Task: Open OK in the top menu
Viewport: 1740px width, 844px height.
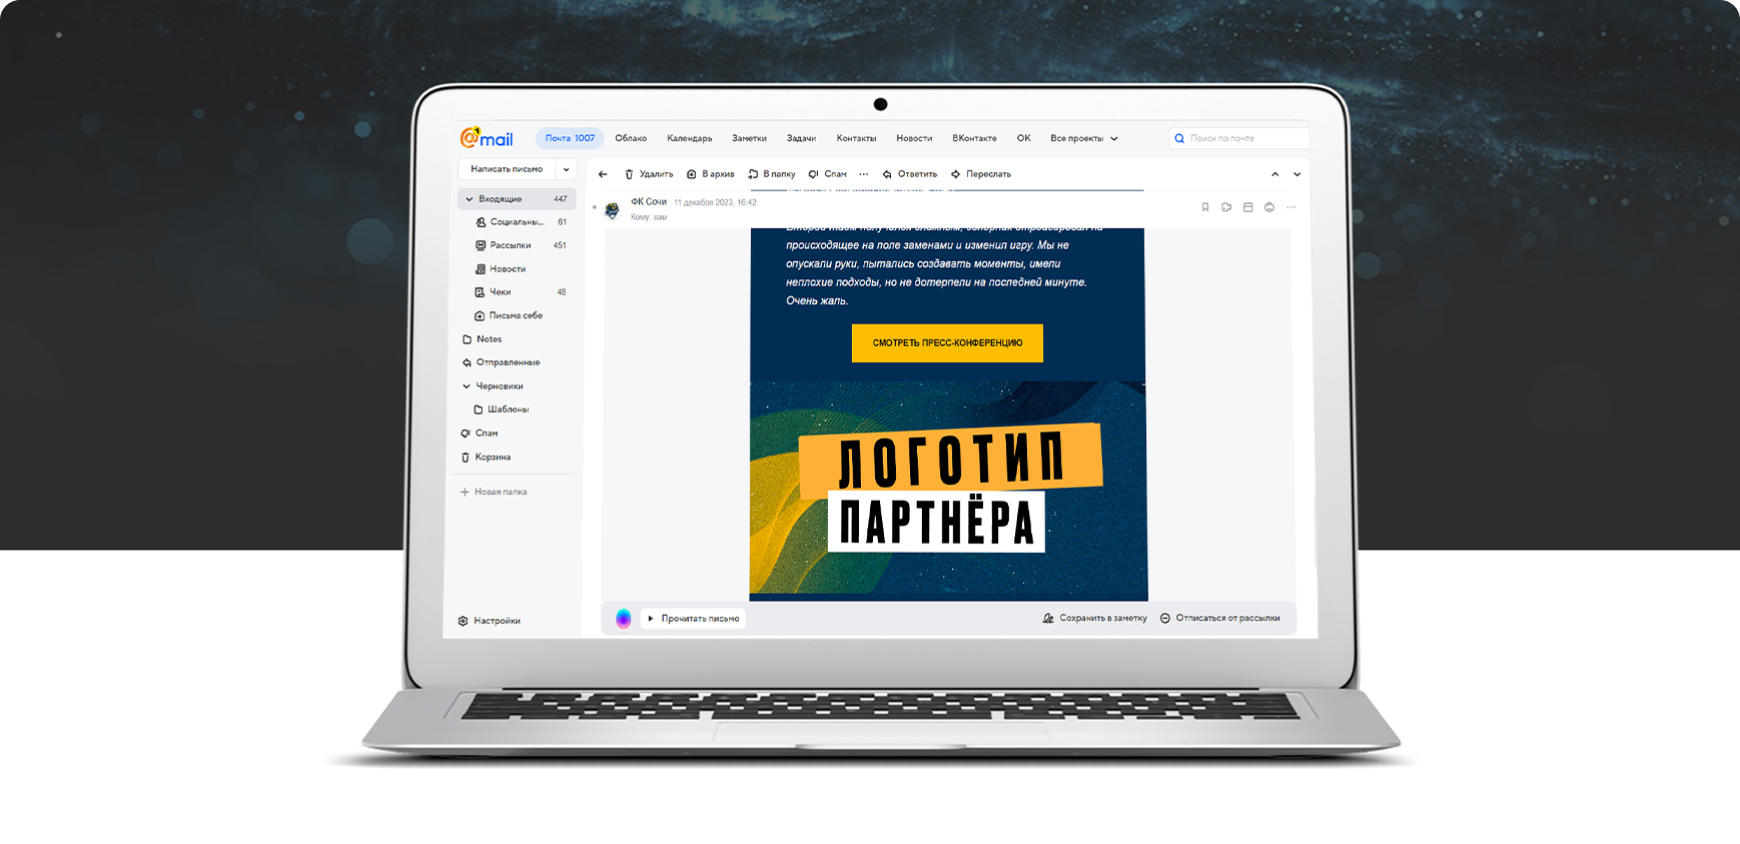Action: 1024,138
